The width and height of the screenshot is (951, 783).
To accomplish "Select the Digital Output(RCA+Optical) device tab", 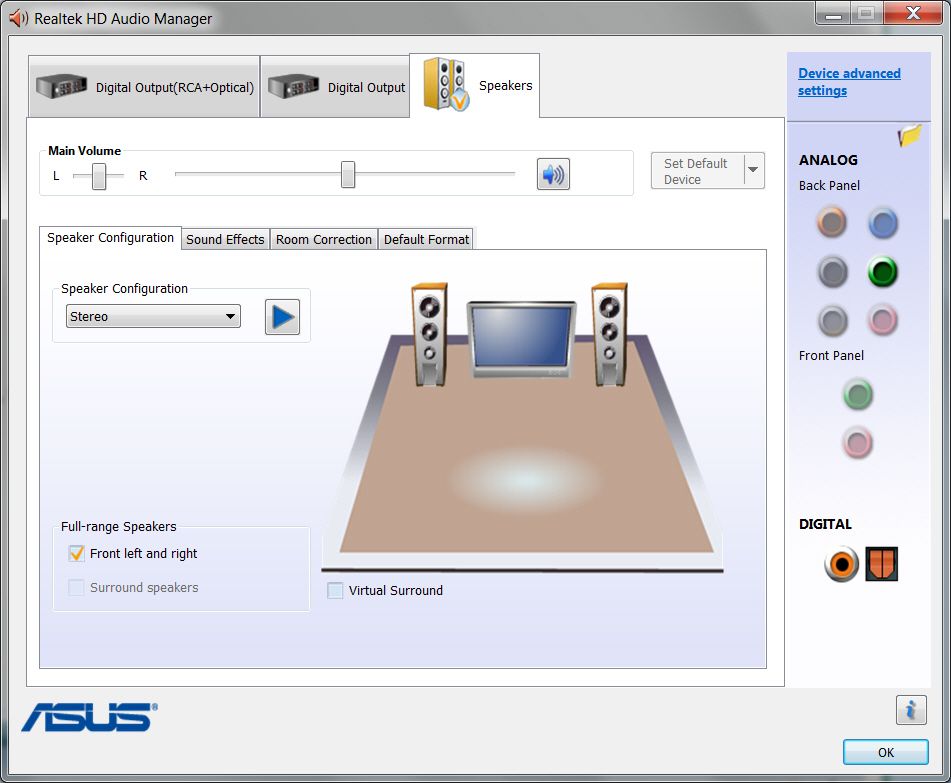I will tap(145, 87).
